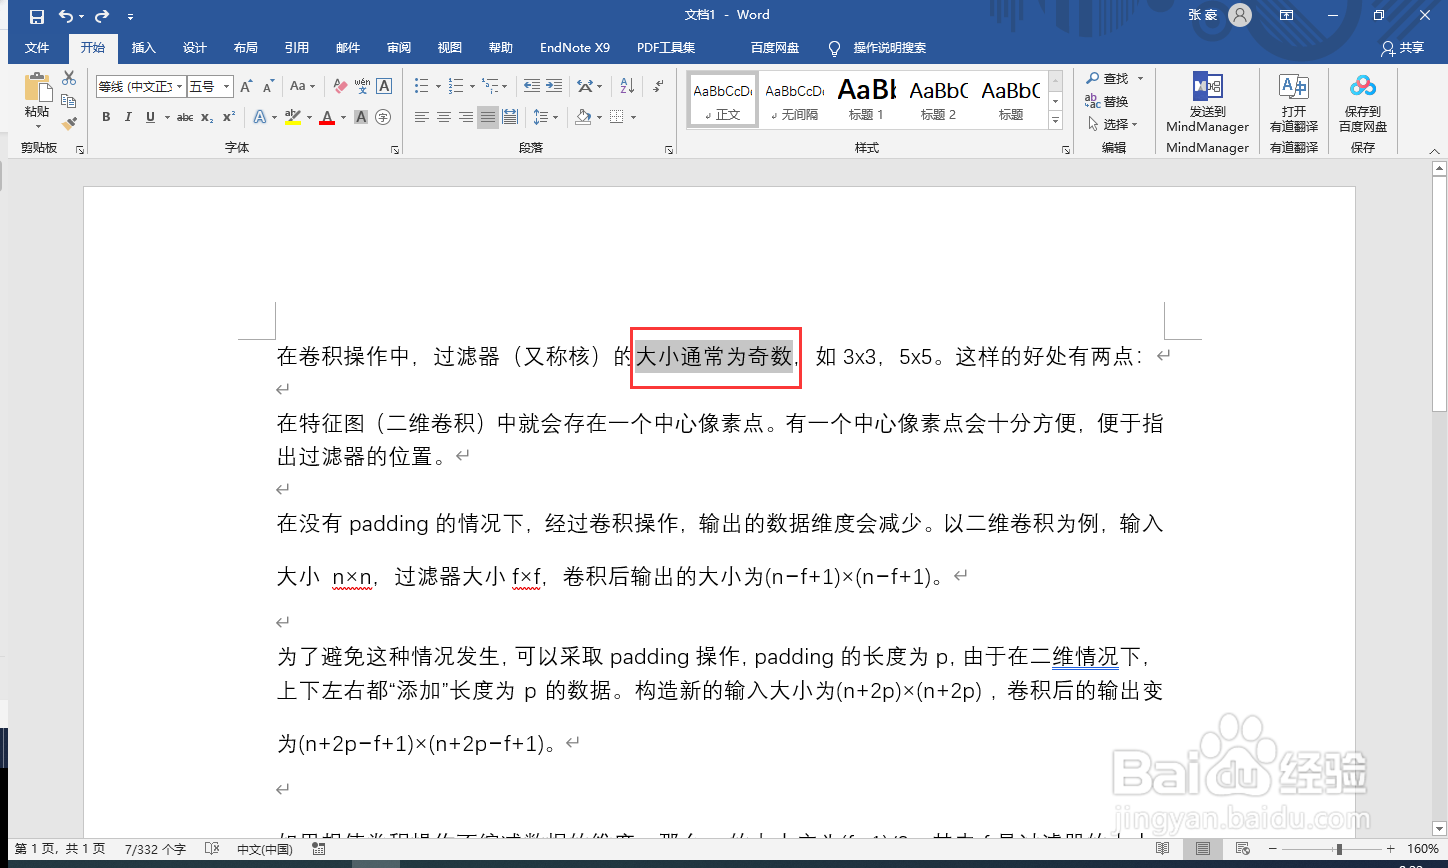Apply yellow text highlight color
This screenshot has width=1448, height=868.
[x=292, y=117]
